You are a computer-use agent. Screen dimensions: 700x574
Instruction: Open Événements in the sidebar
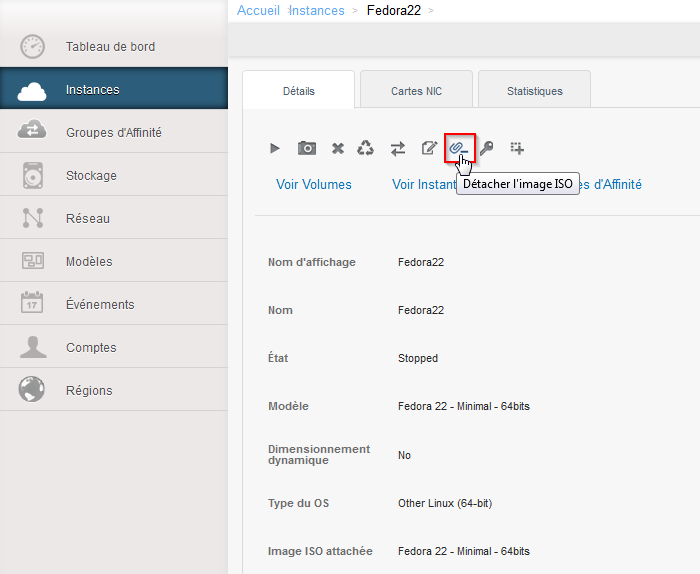pyautogui.click(x=100, y=305)
